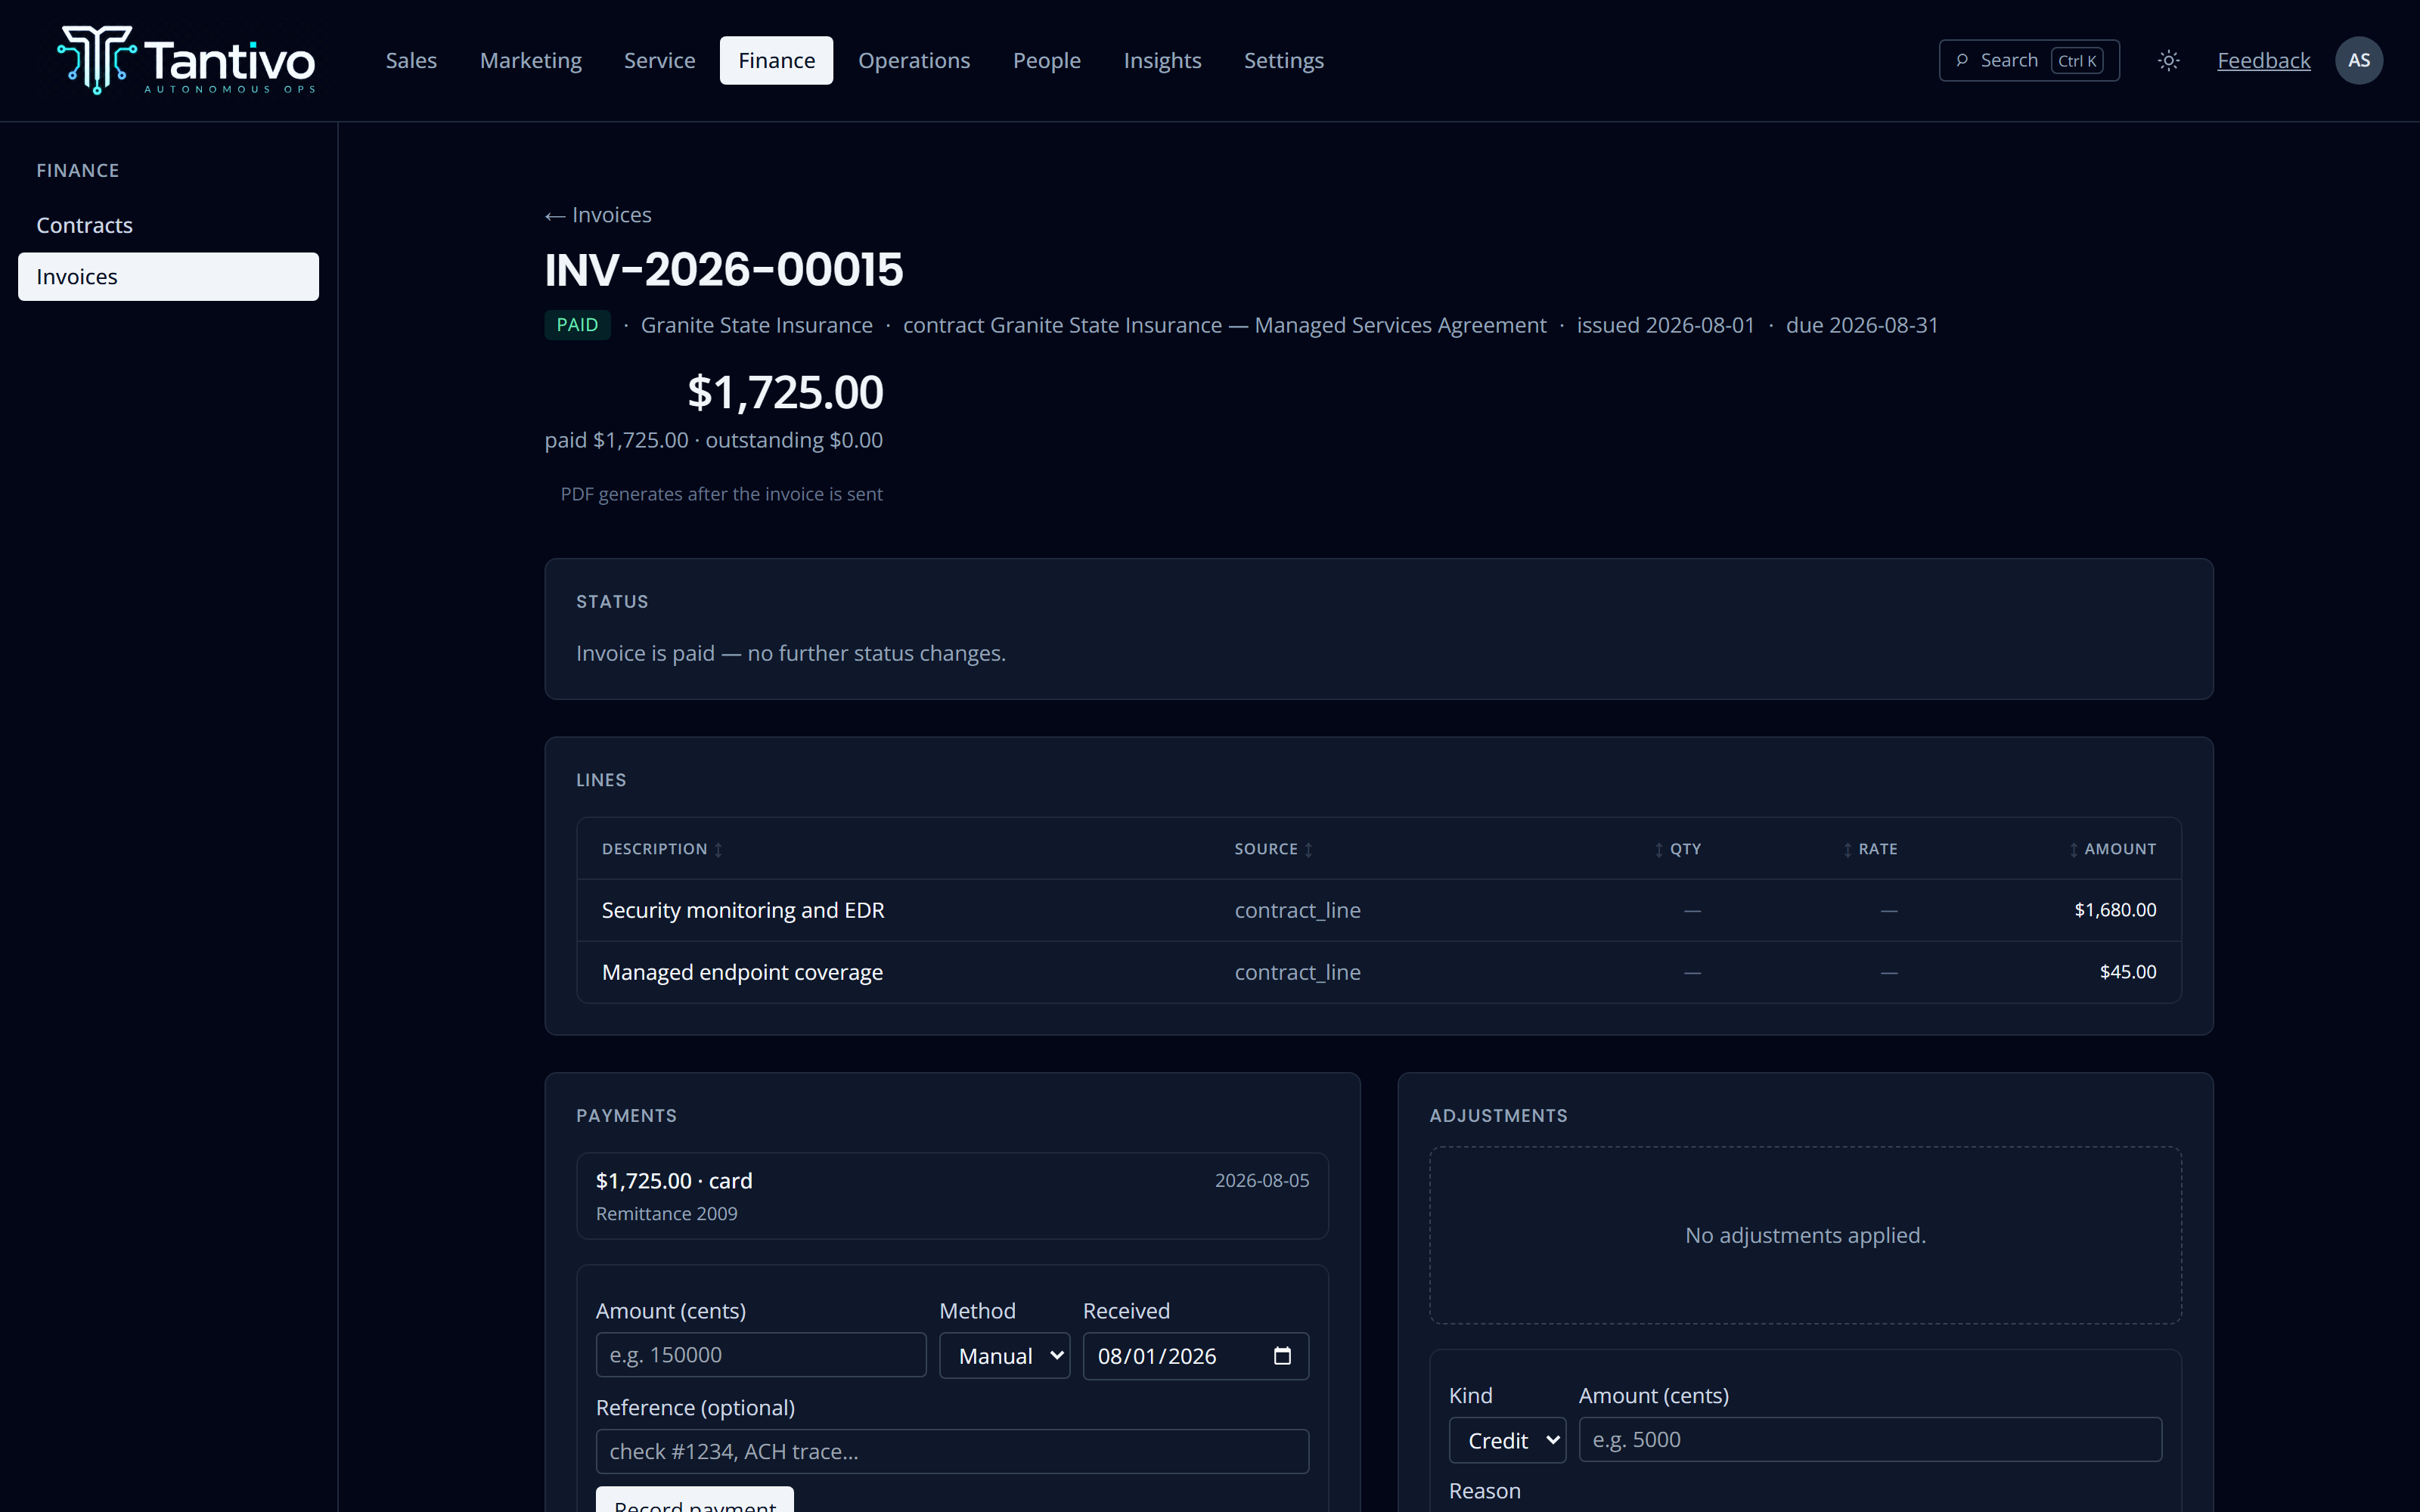Click the Received date field 08/01/2026

[1196, 1356]
